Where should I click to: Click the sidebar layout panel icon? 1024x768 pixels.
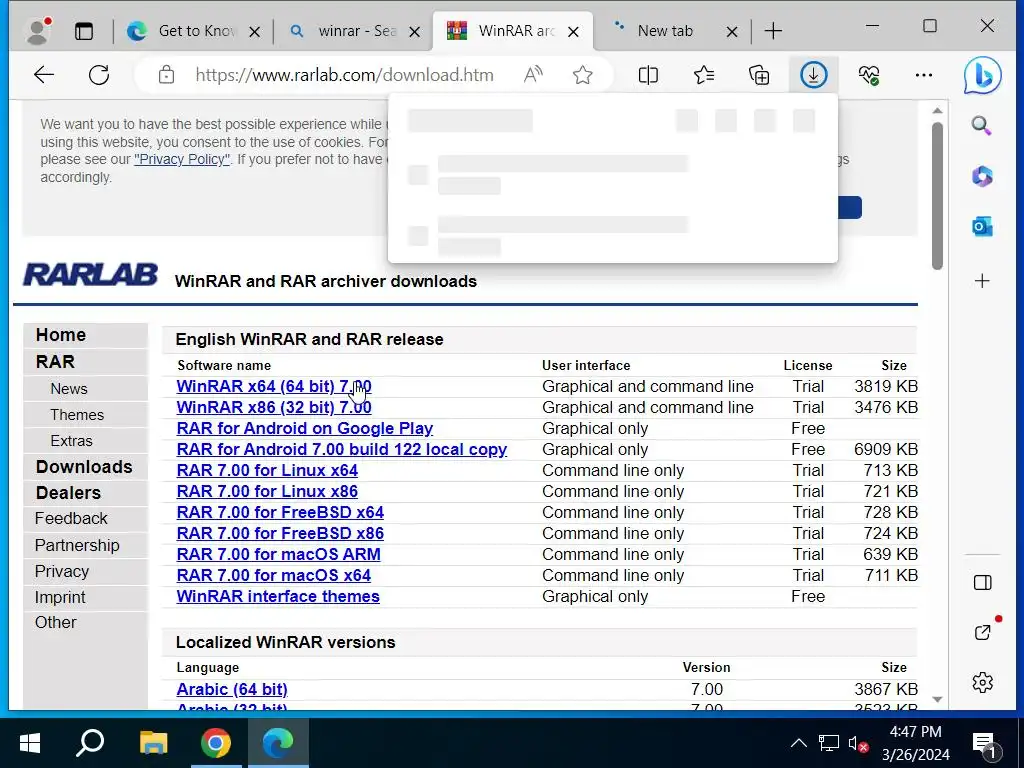pos(982,583)
